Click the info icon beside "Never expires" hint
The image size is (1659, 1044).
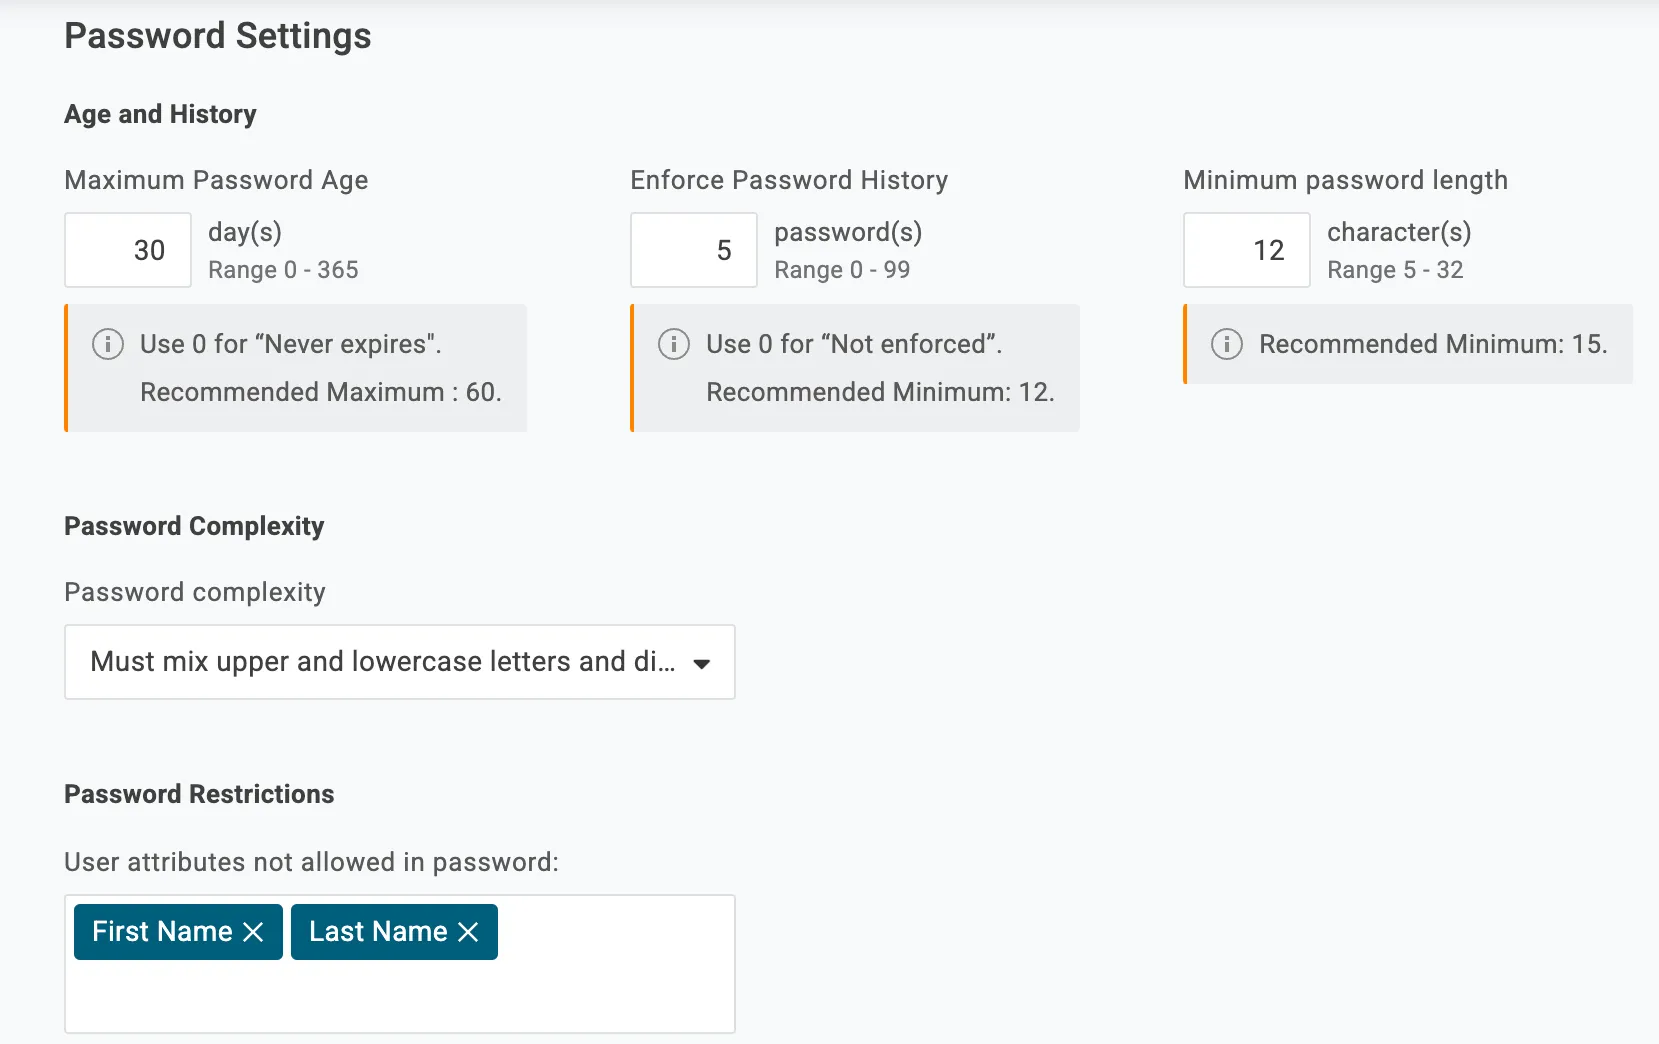[x=108, y=344]
